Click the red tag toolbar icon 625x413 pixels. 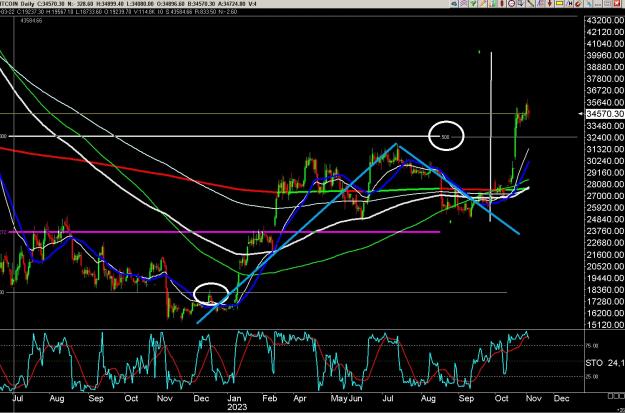point(578,4)
